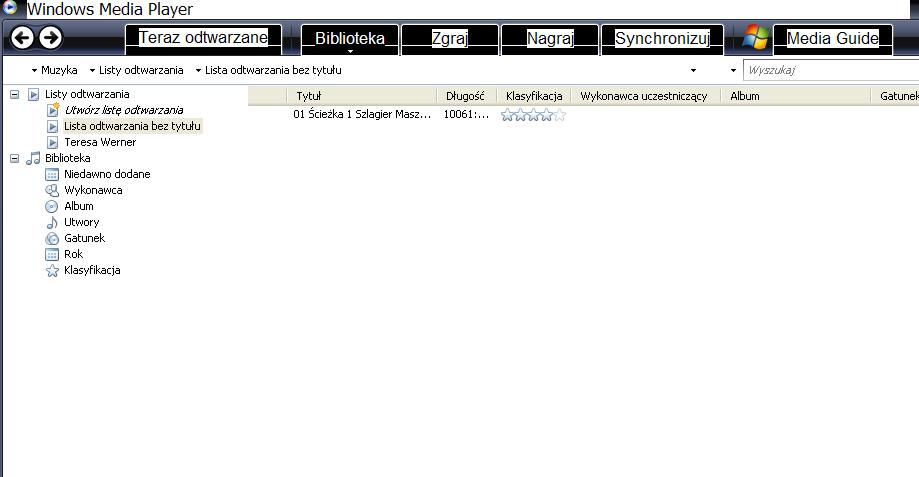Select track 01 Ścieżka 1 Szlagier Masz…
Viewport: 919px width, 477px height.
click(x=362, y=114)
